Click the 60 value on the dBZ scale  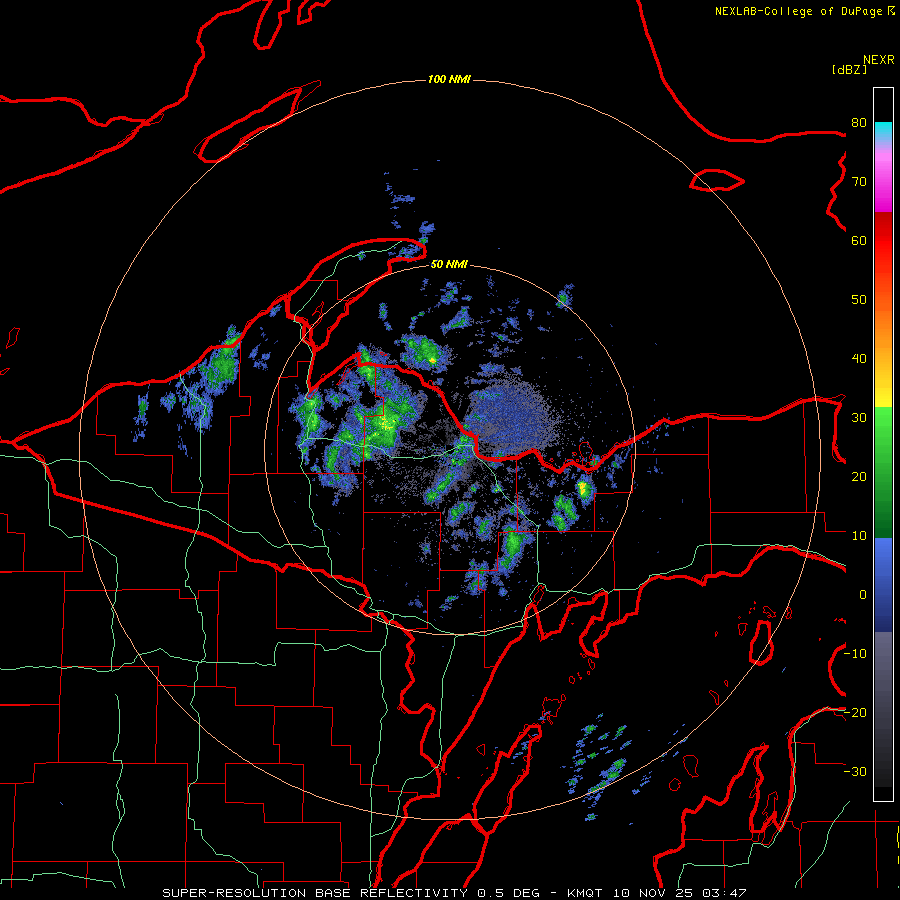859,240
